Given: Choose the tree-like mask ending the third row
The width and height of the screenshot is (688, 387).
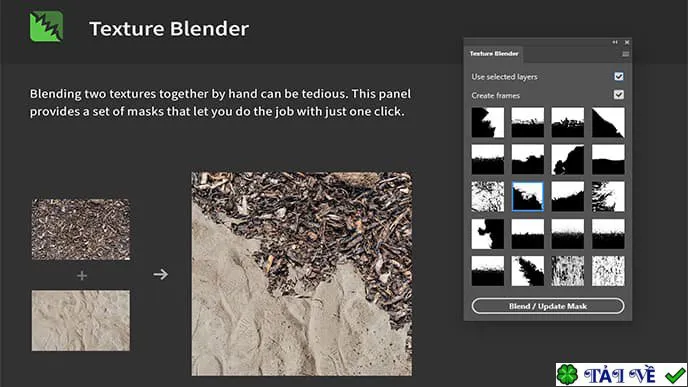Looking at the screenshot, I should [608, 197].
